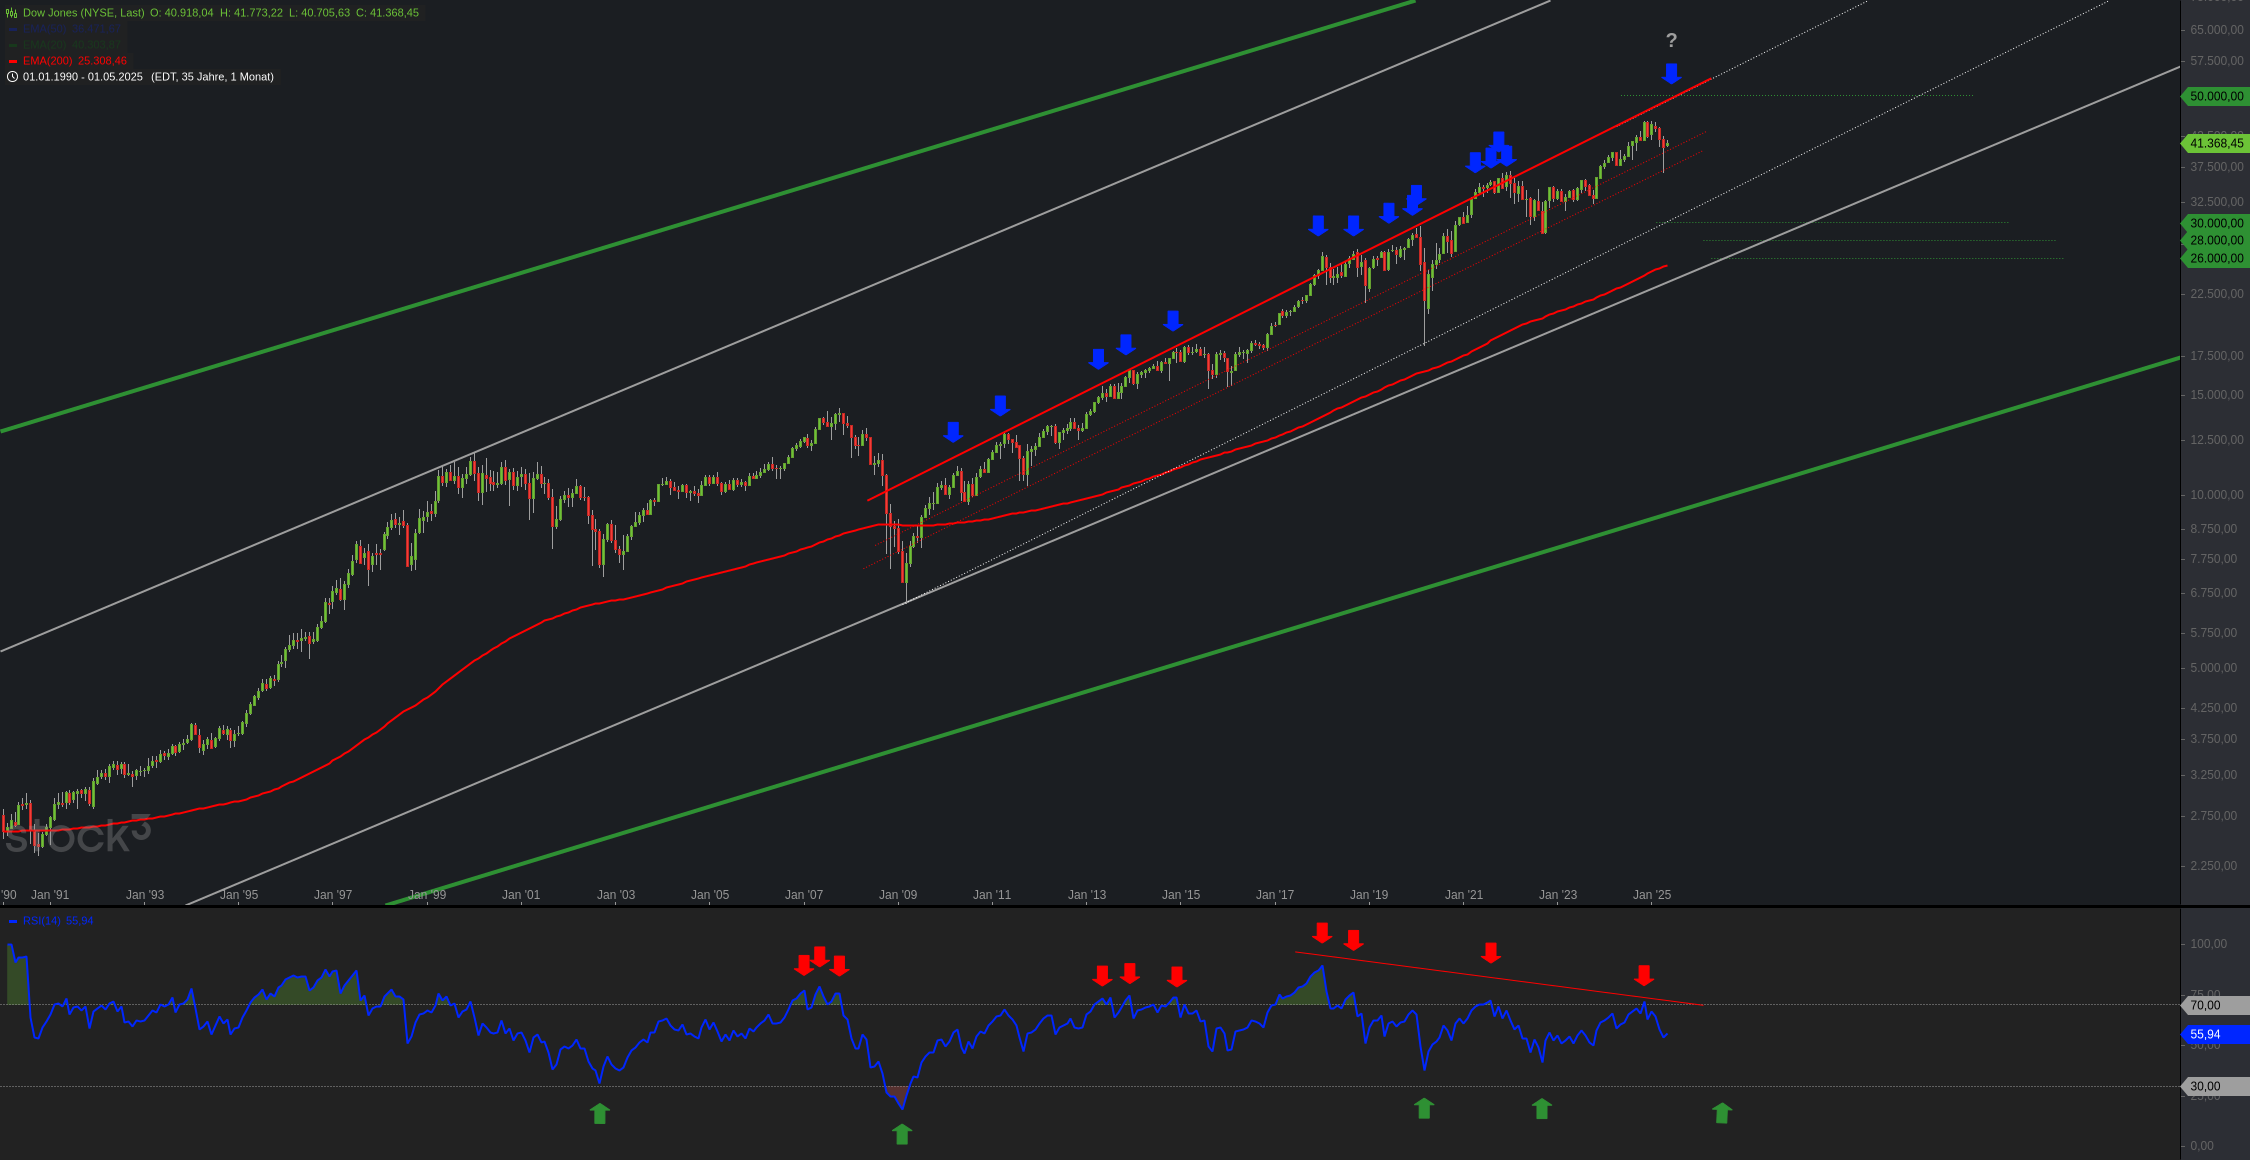2250x1160 pixels.
Task: Click the 65.000,00 price axis tick
Action: pos(2216,30)
